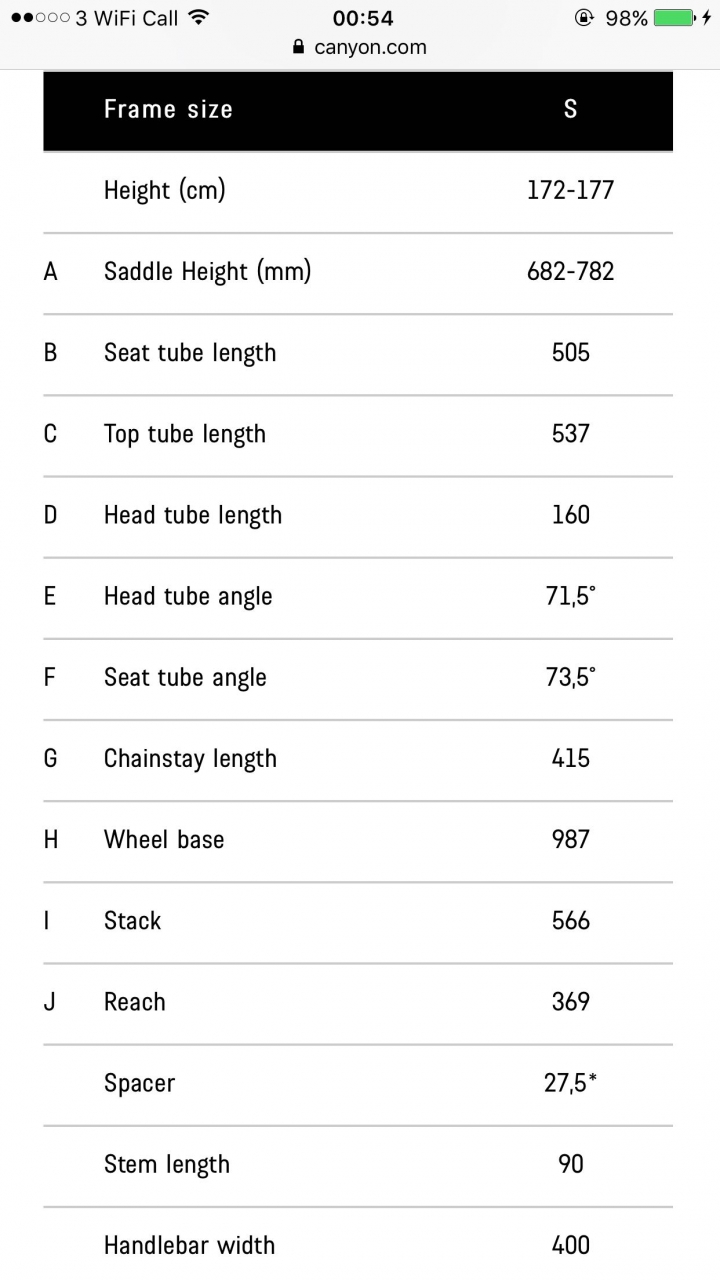Screen dimensions: 720x1280
Task: Tap the rotation lock icon
Action: pyautogui.click(x=584, y=18)
